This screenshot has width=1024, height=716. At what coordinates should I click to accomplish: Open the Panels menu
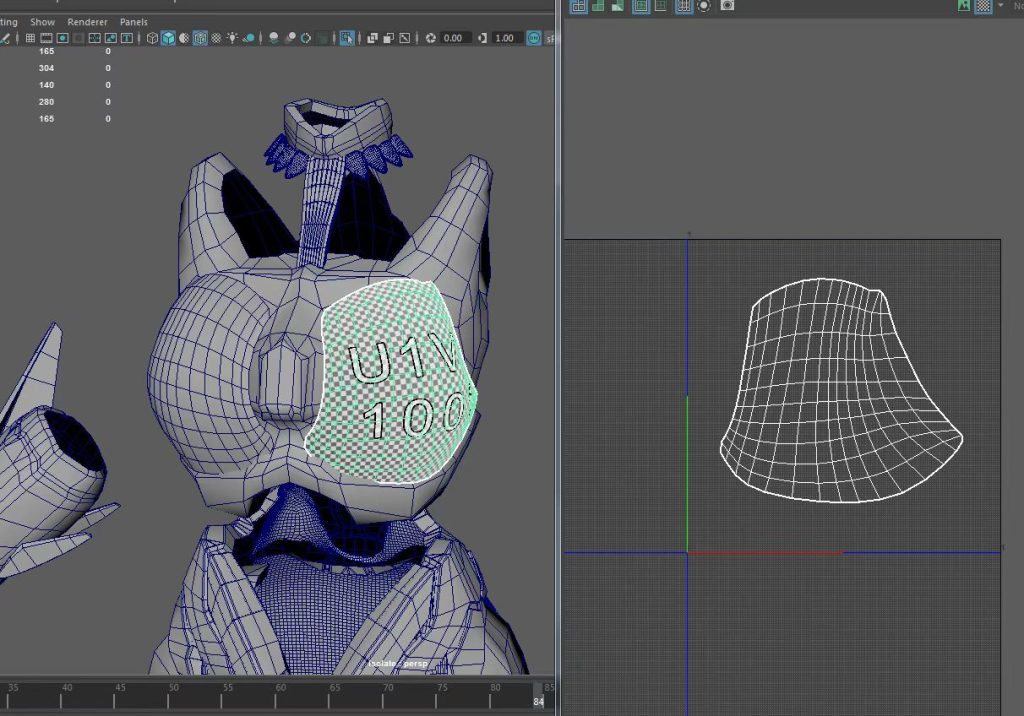134,22
